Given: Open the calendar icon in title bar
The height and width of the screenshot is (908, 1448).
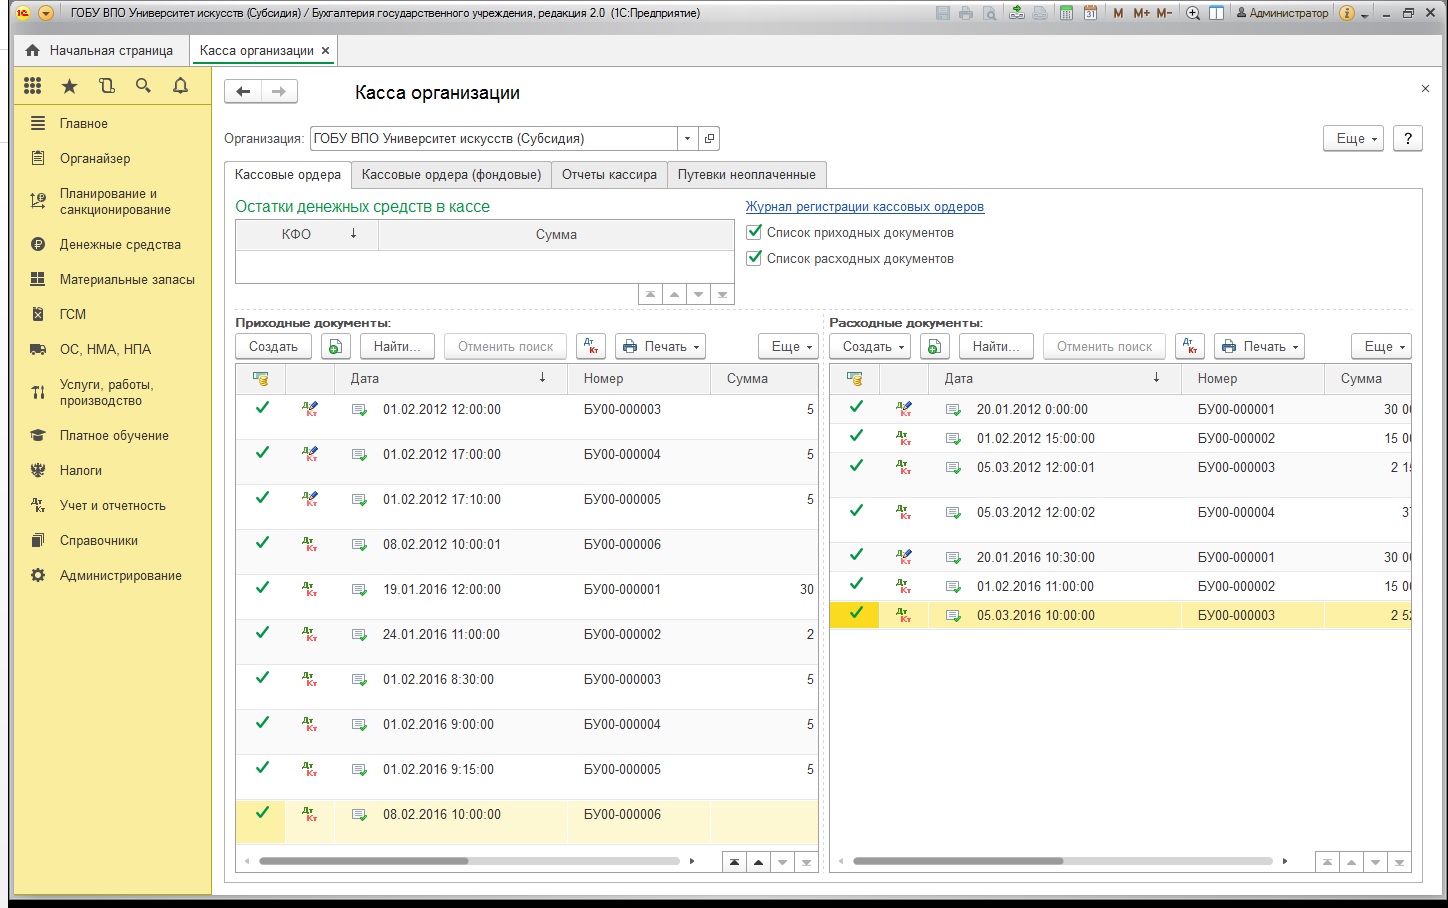Looking at the screenshot, I should tap(1090, 13).
